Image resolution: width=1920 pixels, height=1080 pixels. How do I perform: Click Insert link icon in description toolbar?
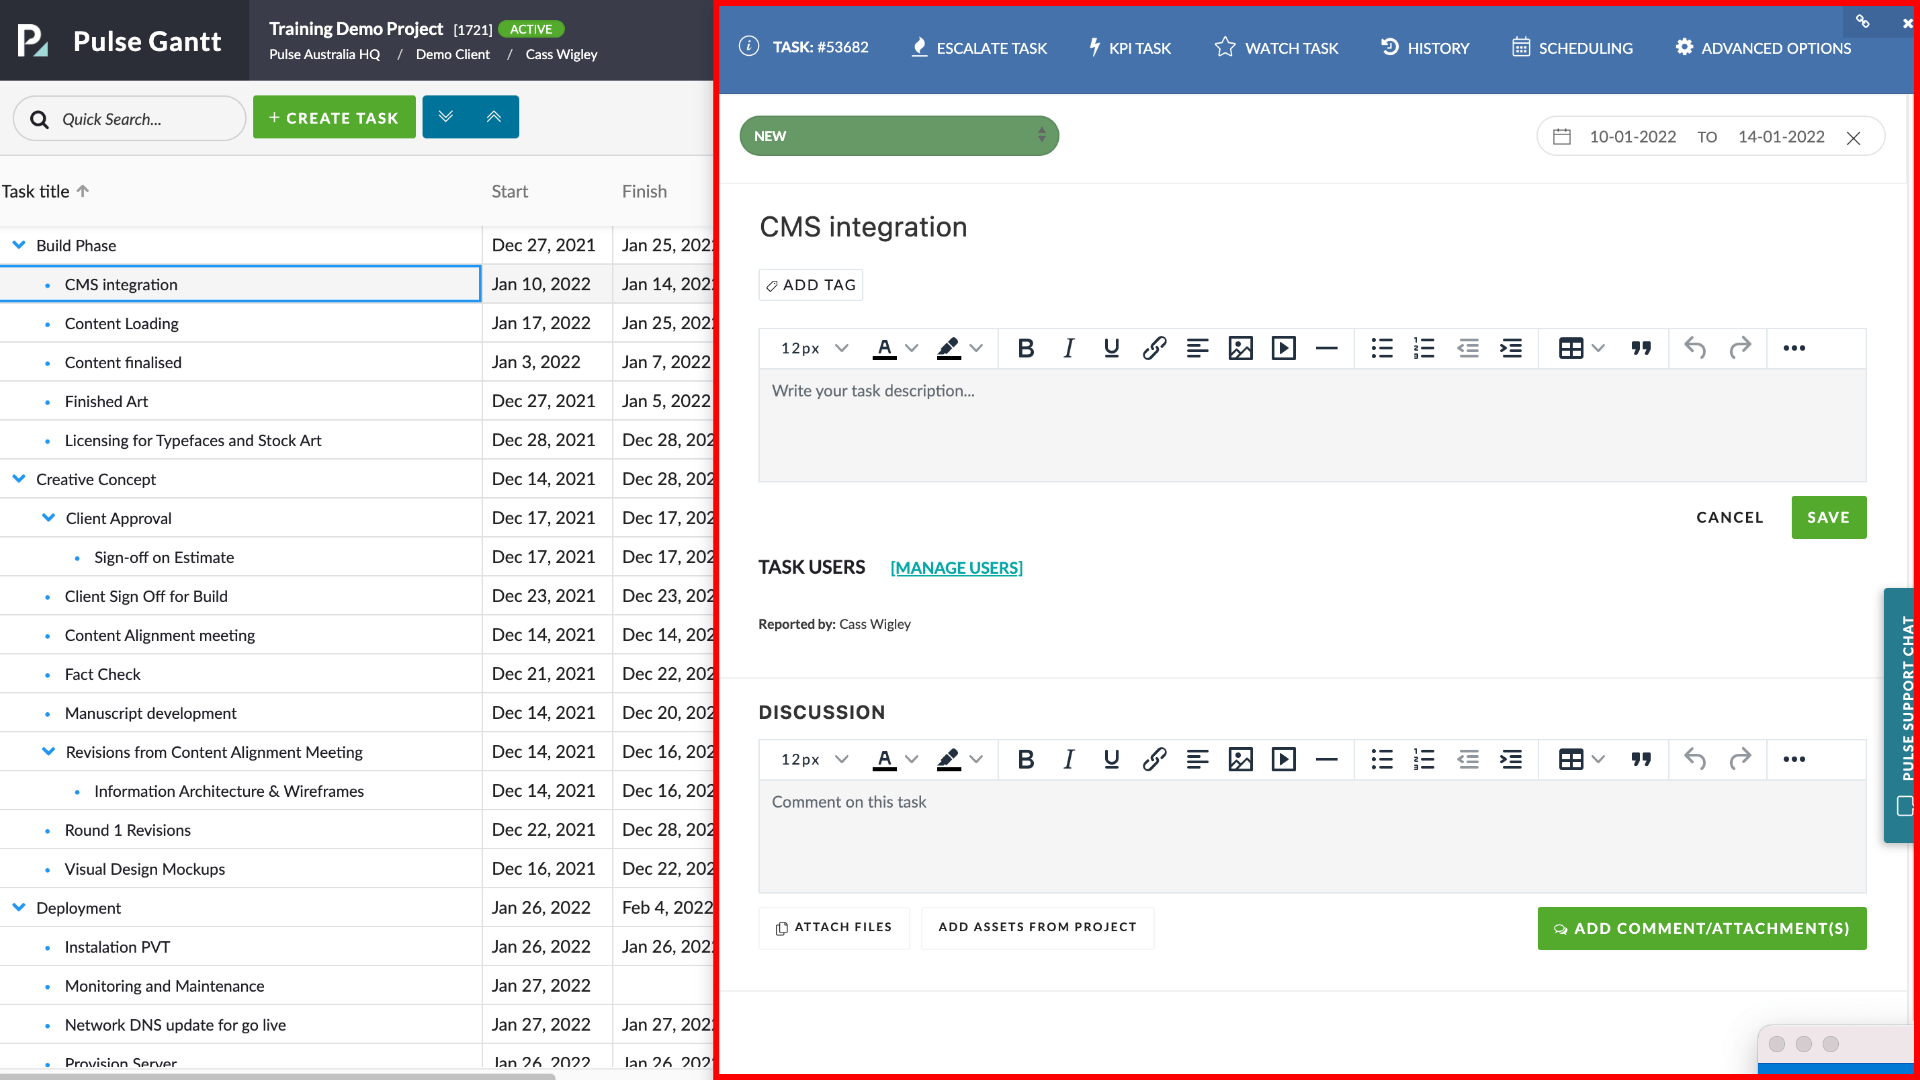pos(1154,348)
